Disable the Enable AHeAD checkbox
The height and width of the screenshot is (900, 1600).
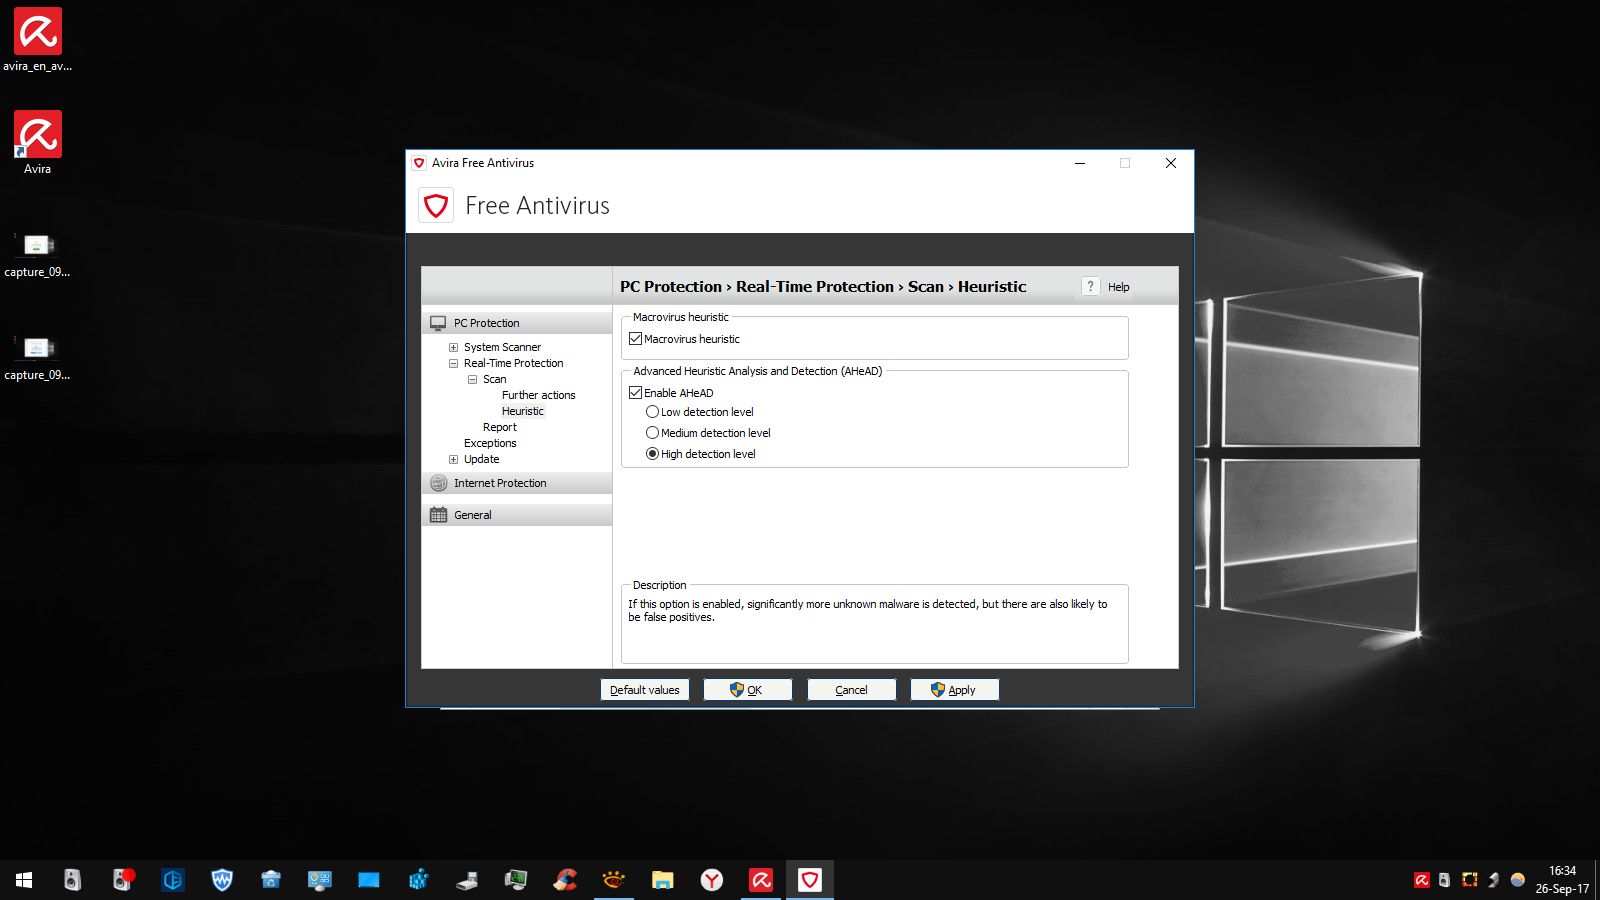tap(635, 393)
